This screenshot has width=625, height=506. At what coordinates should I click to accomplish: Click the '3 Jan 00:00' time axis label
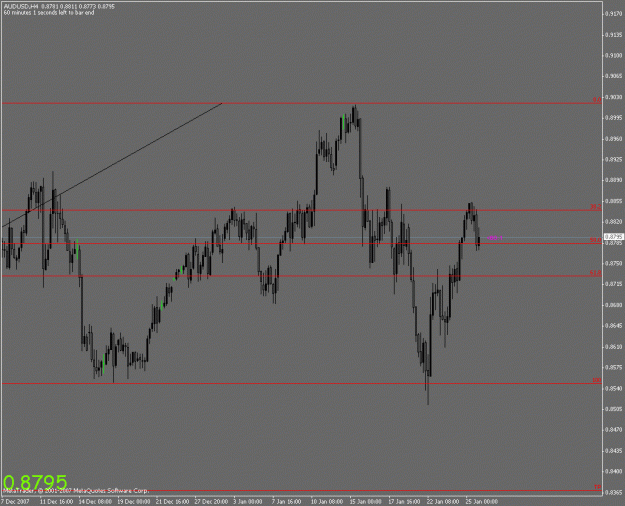pos(248,501)
